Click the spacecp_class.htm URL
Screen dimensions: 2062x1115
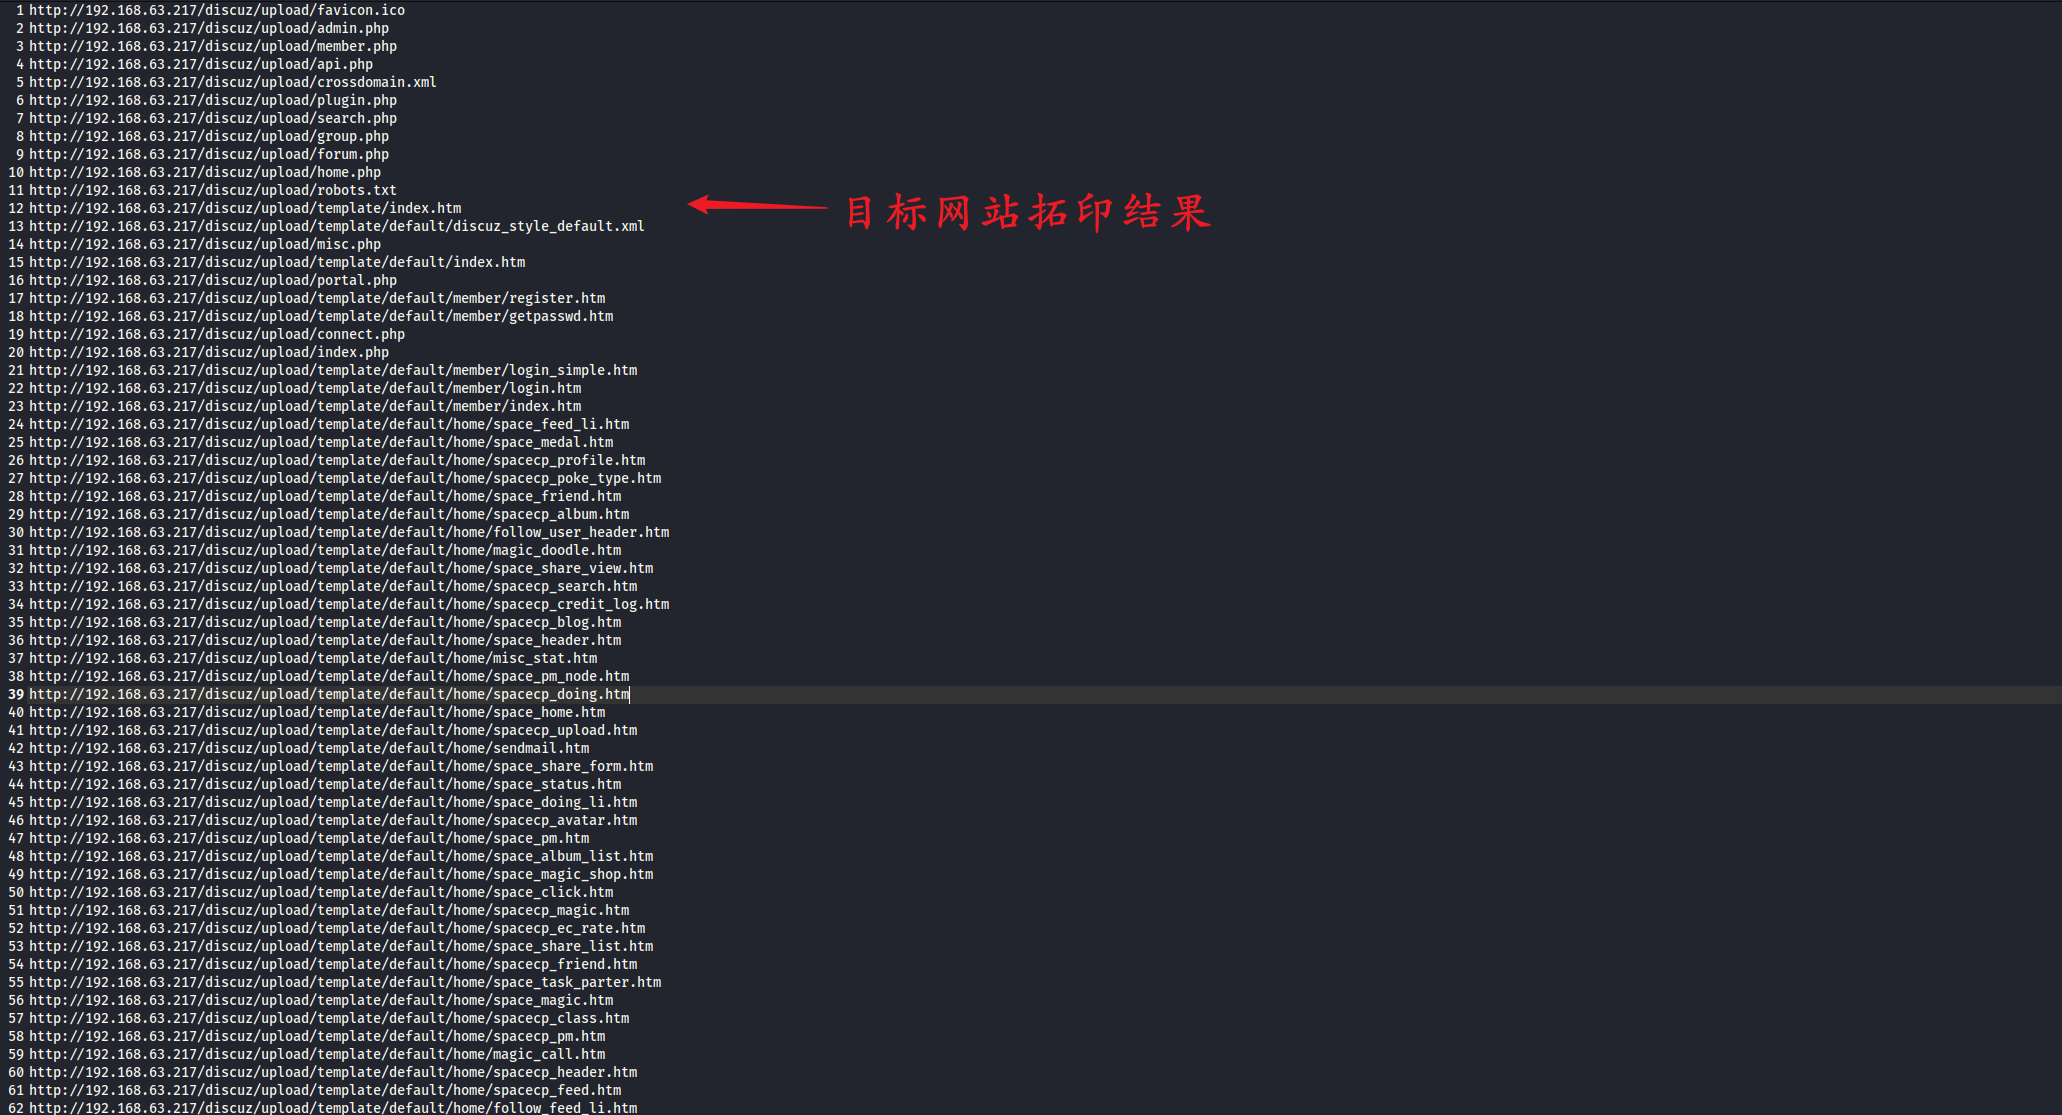click(x=329, y=1018)
